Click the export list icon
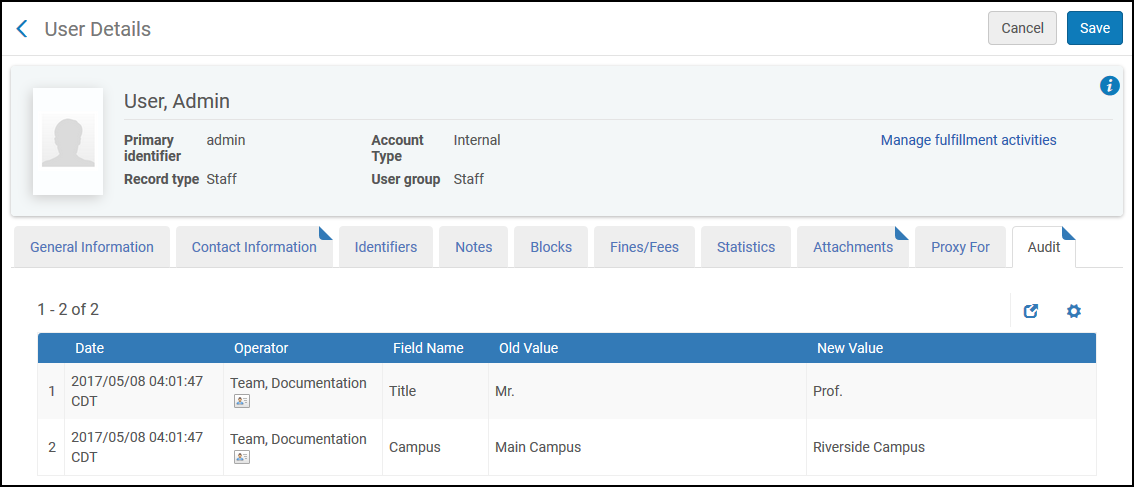Image resolution: width=1134 pixels, height=487 pixels. click(1031, 311)
